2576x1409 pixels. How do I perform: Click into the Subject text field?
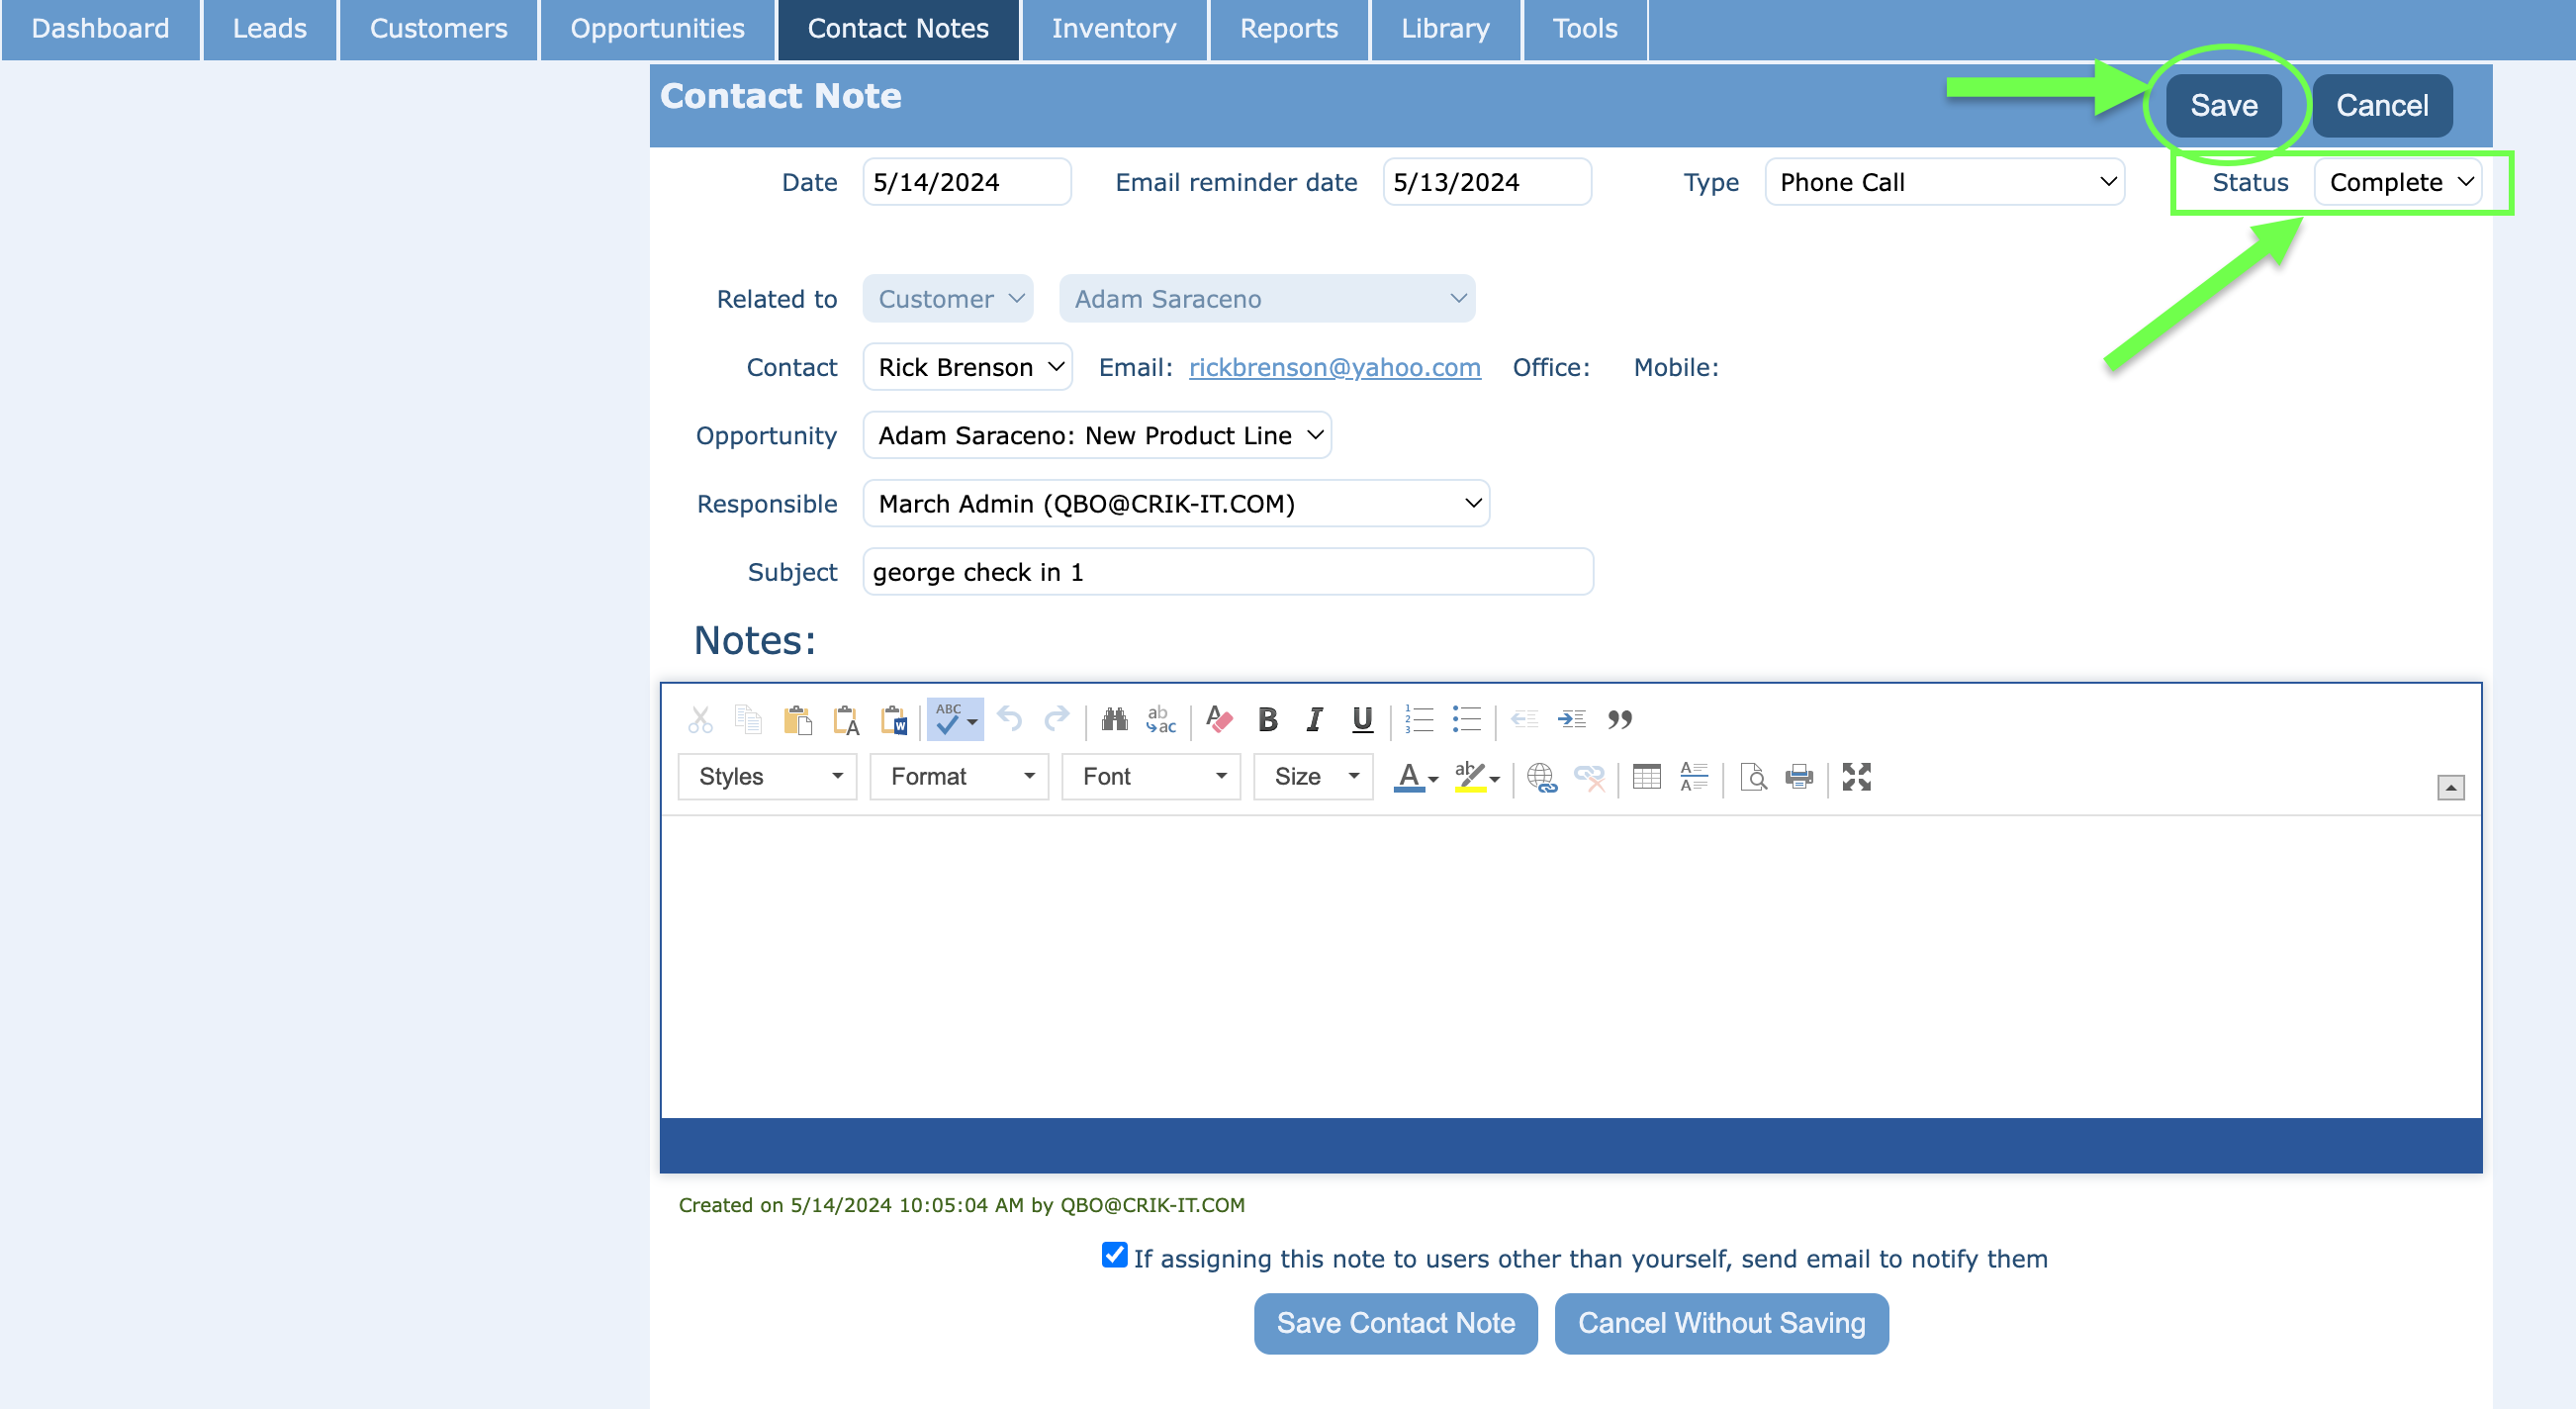1227,572
